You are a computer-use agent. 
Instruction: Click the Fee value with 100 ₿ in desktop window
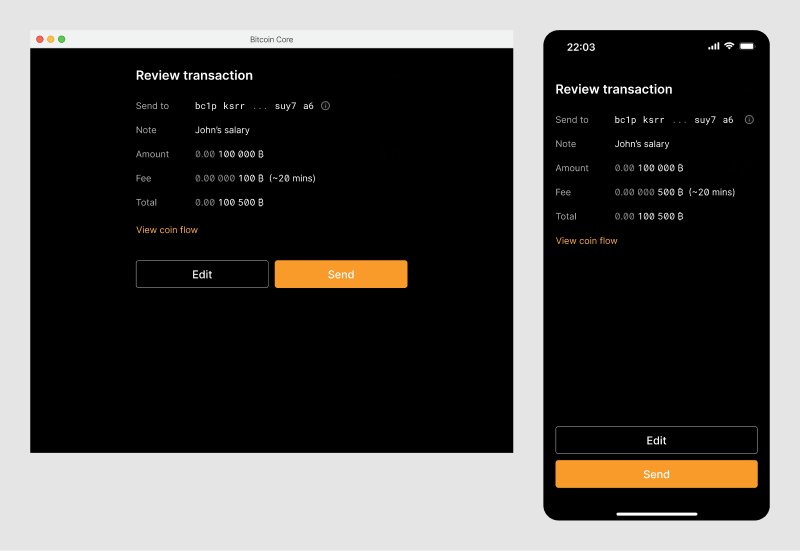tap(255, 179)
